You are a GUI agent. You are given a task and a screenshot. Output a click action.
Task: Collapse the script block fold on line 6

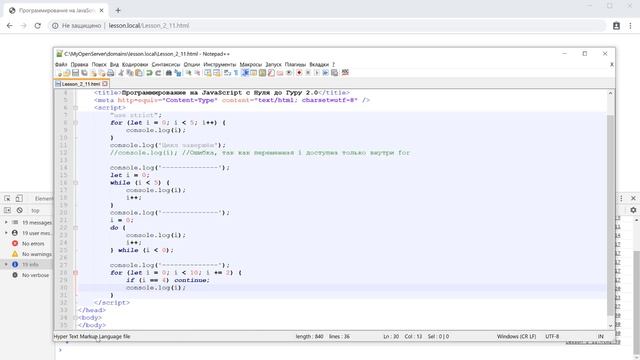tap(76, 108)
